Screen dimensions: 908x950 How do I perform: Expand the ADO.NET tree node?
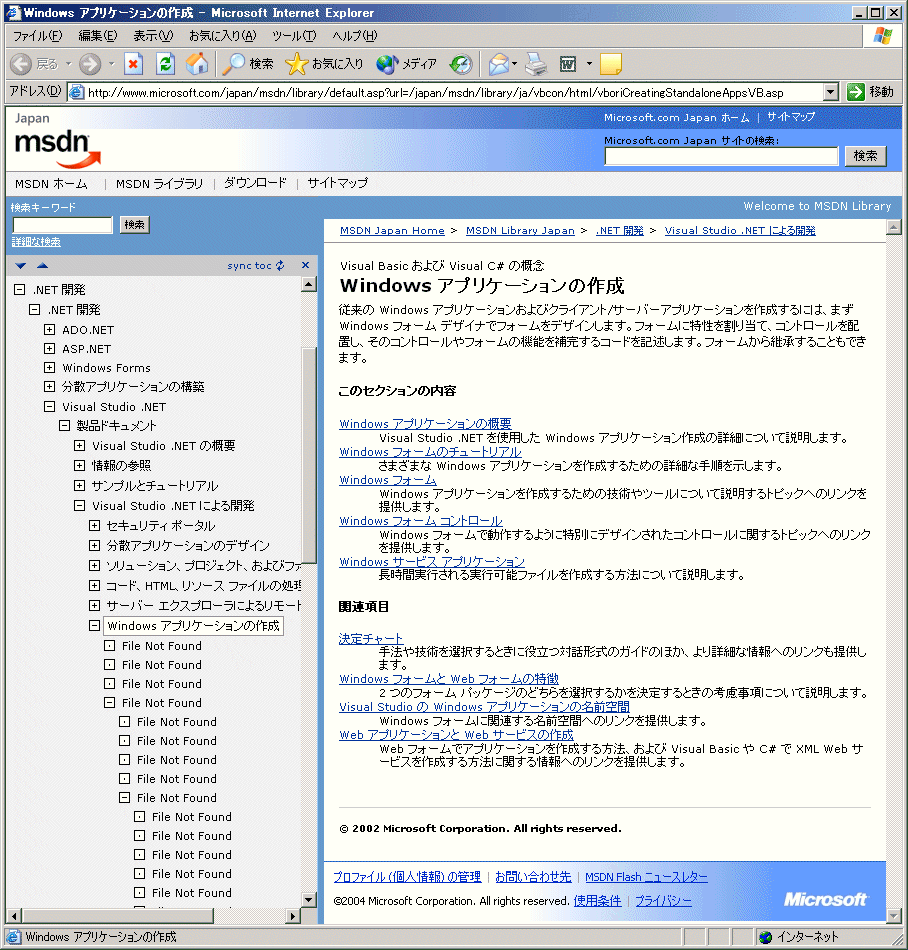click(x=49, y=330)
